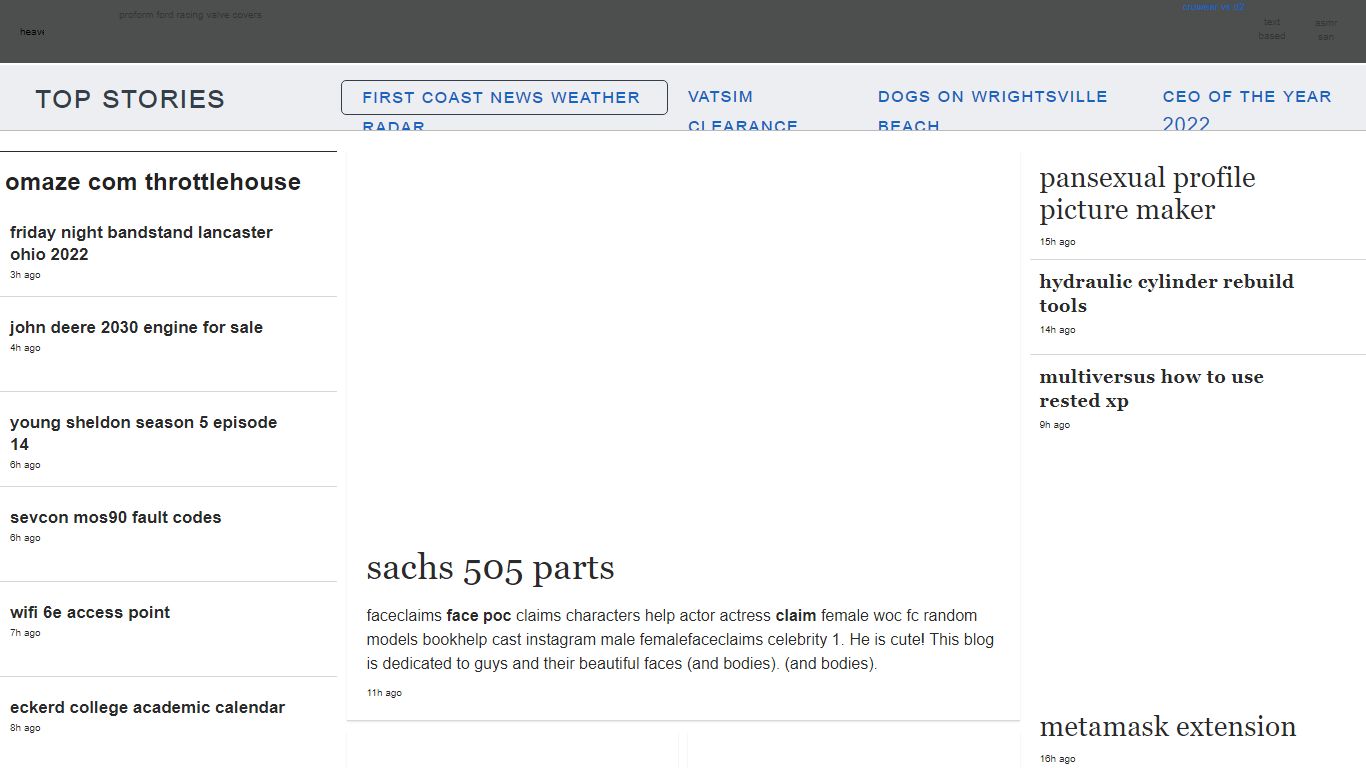Open wifi 6e access point story

point(90,612)
